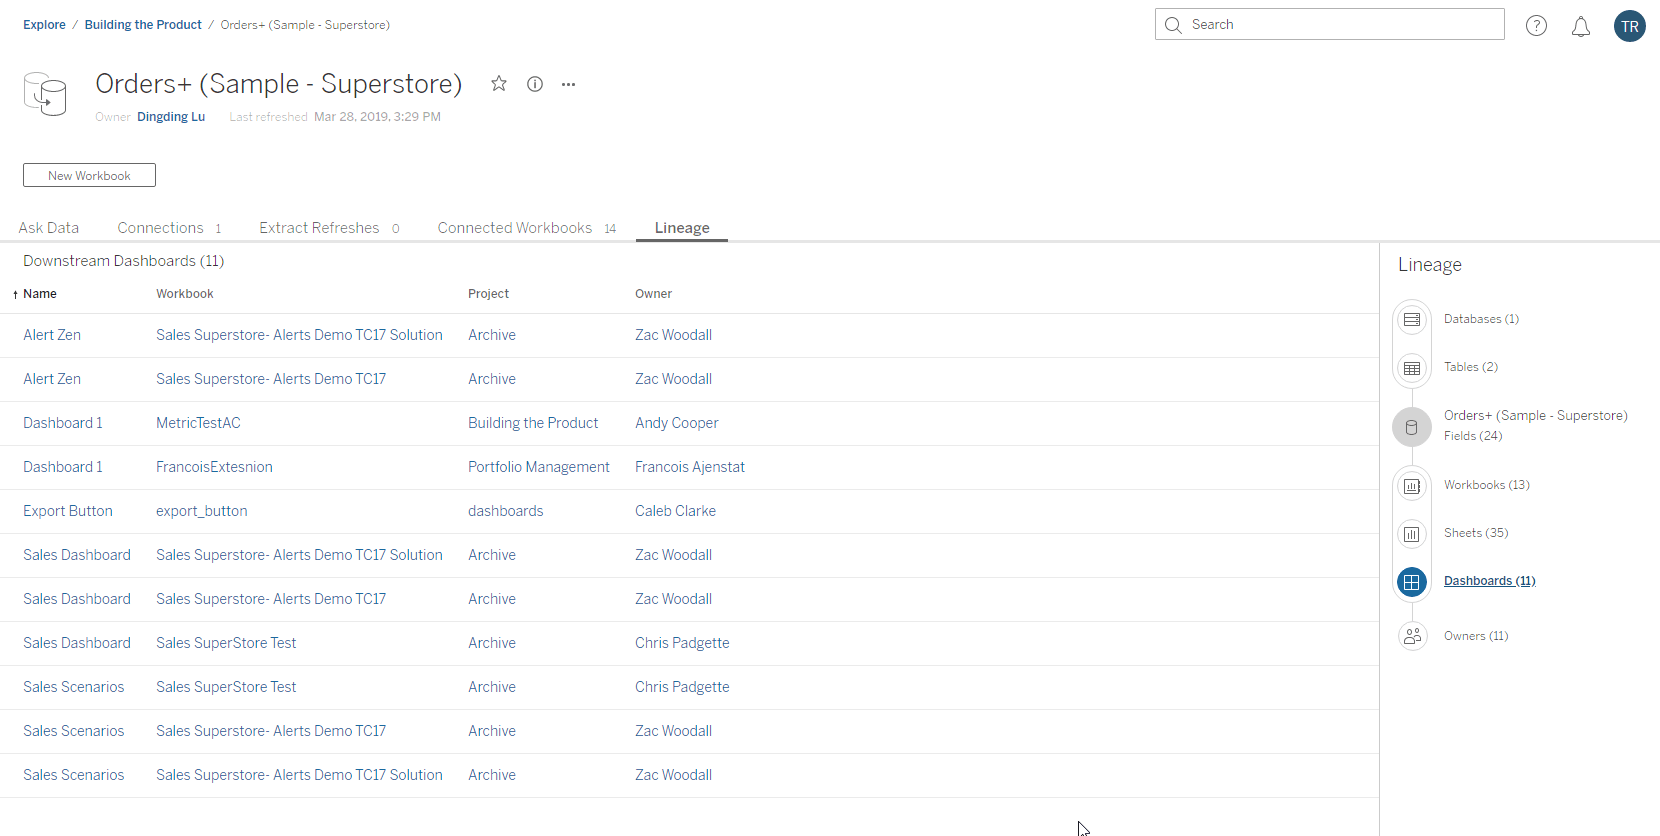The image size is (1660, 836).
Task: Open the Export Button dashboard
Action: coord(68,511)
